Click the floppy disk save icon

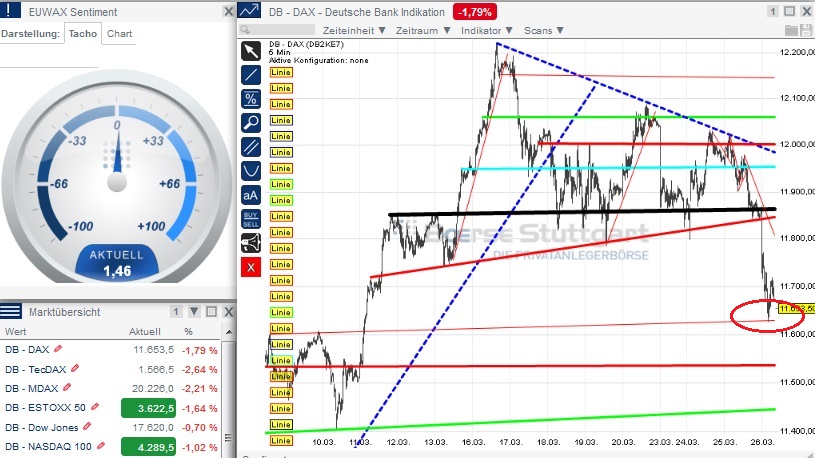(806, 31)
